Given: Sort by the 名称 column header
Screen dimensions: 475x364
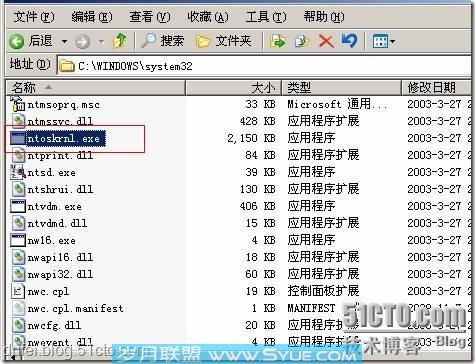Looking at the screenshot, I should [x=96, y=88].
